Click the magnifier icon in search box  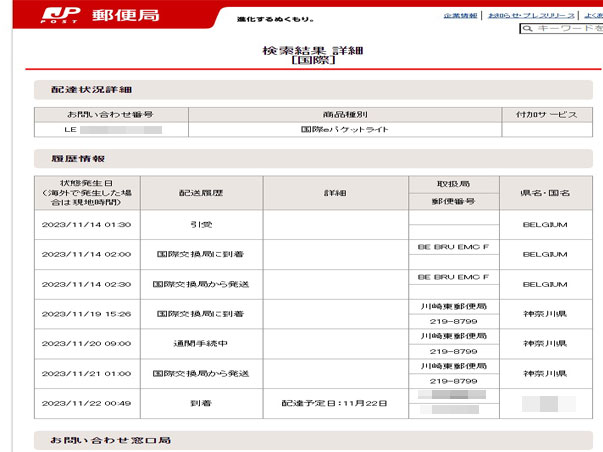point(527,29)
